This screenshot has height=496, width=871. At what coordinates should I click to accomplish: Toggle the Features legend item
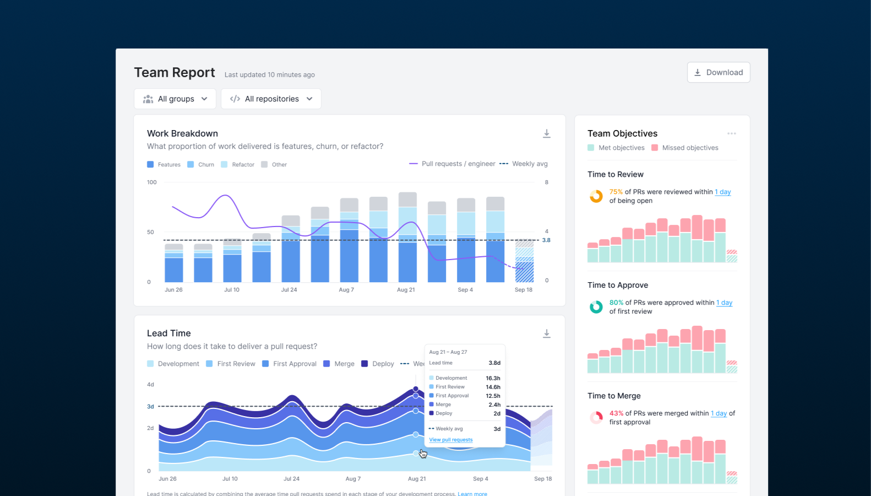point(164,164)
